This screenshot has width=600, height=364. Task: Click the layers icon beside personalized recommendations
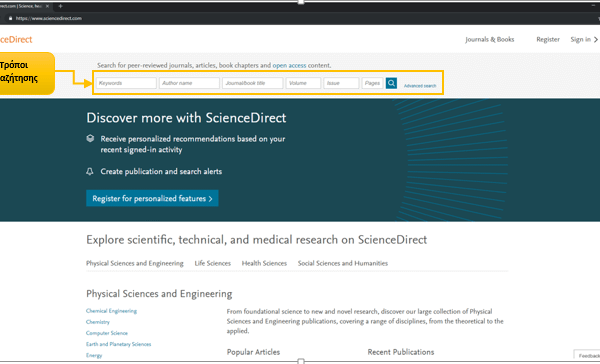pyautogui.click(x=90, y=138)
